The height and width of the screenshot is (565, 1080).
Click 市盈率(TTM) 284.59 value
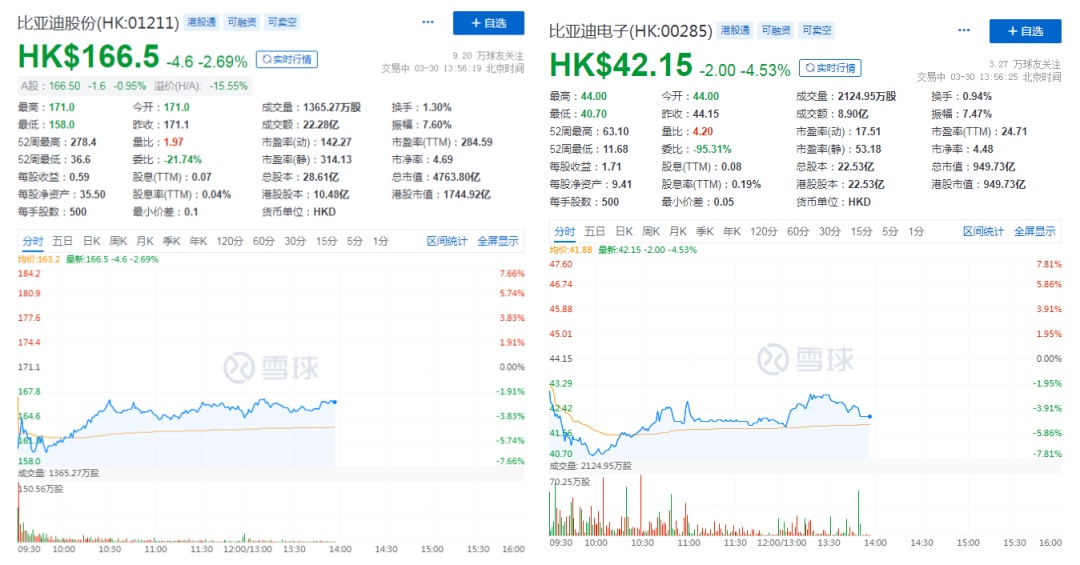pos(477,142)
